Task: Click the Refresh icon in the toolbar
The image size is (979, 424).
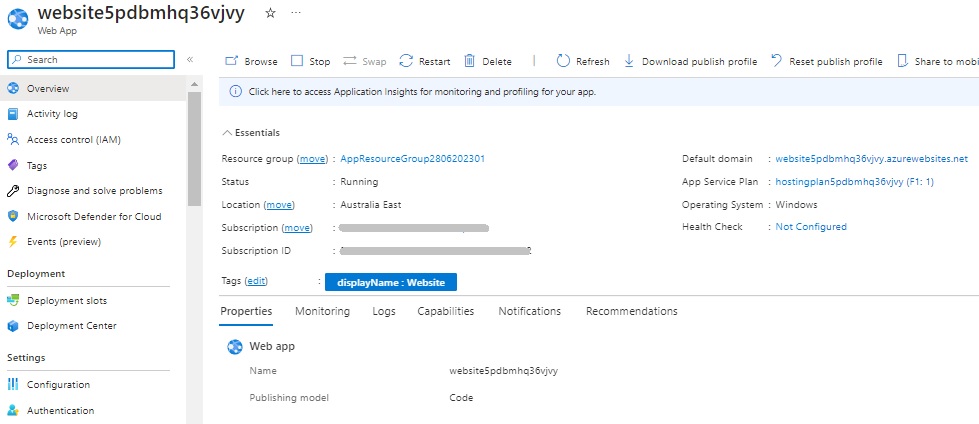Action: 563,61
